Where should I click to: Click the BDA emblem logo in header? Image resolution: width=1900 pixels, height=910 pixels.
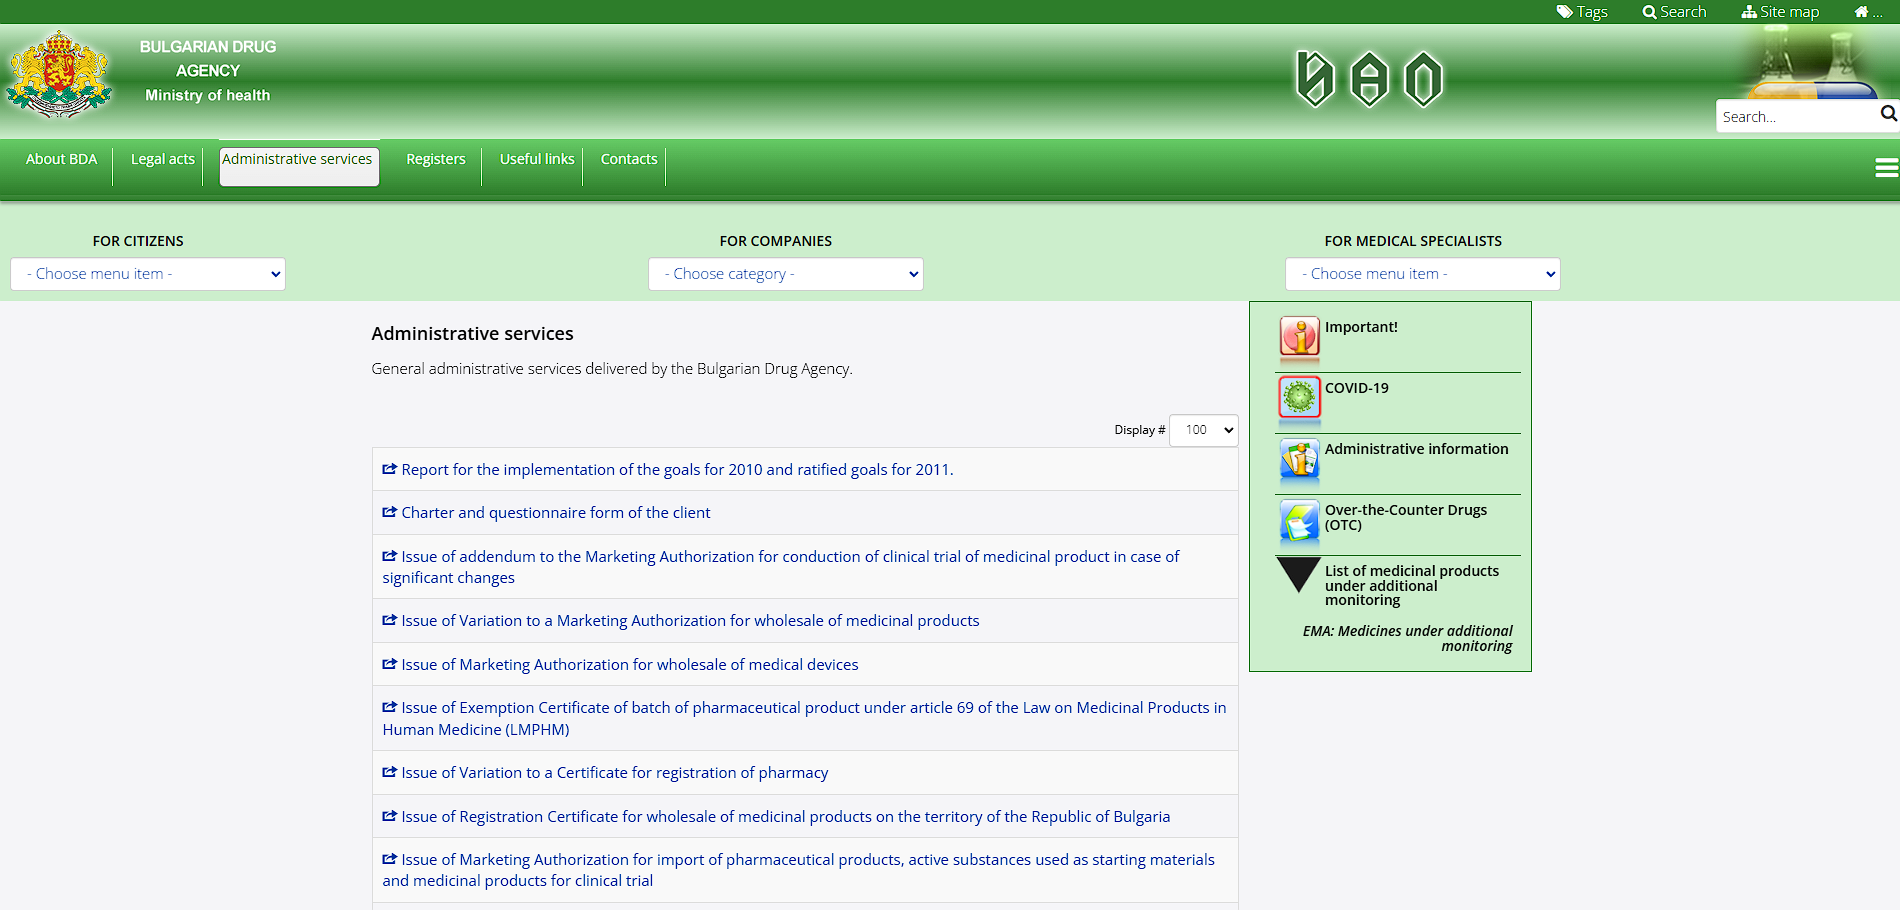tap(1368, 79)
